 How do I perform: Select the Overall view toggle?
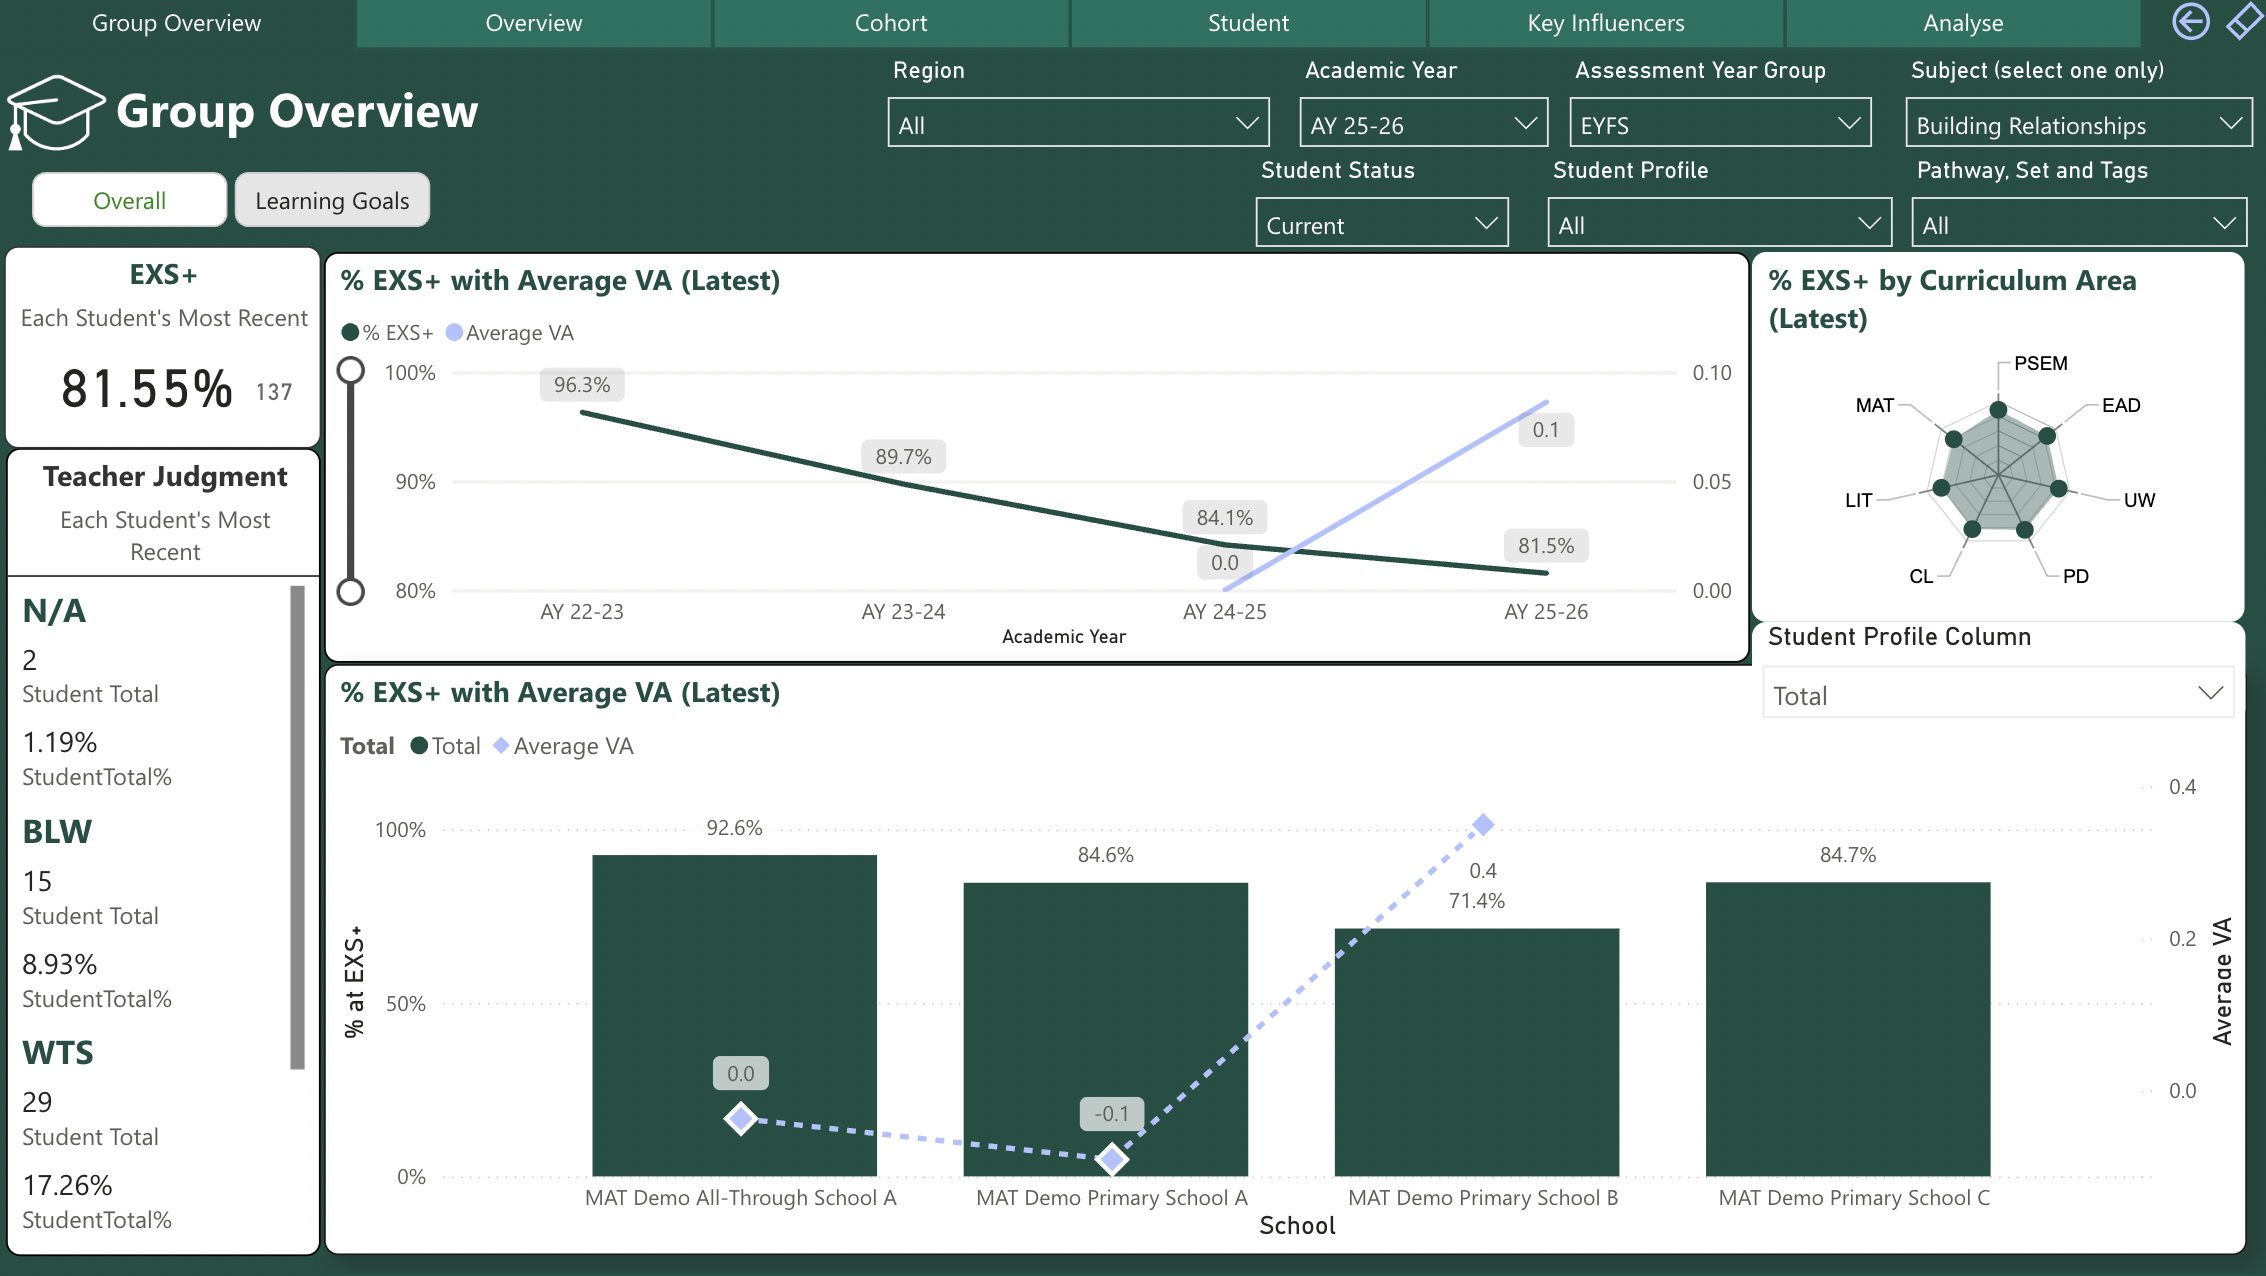[x=130, y=200]
